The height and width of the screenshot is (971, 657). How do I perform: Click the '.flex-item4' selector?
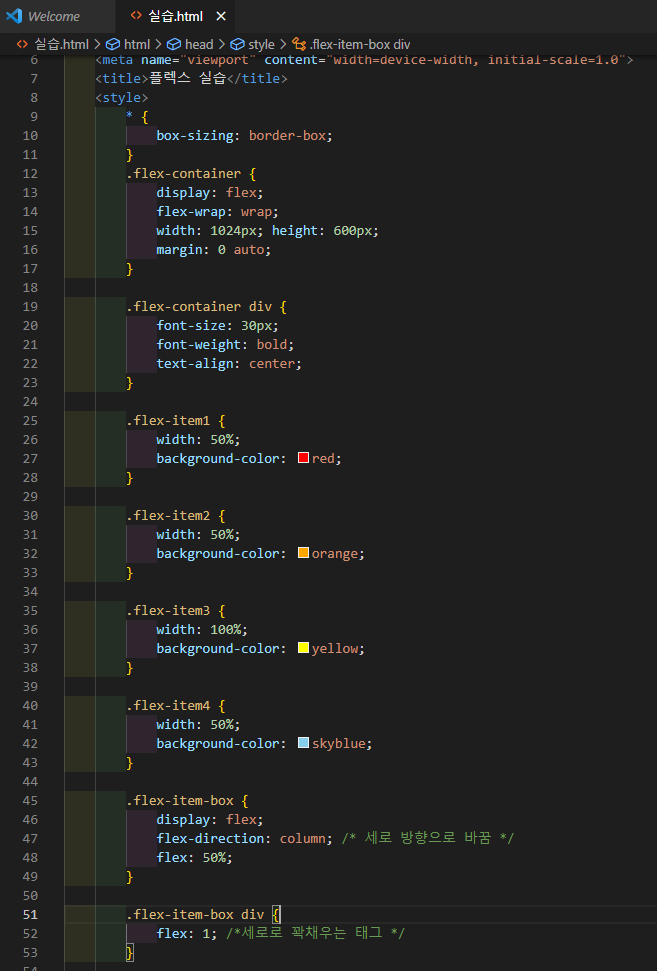(168, 705)
